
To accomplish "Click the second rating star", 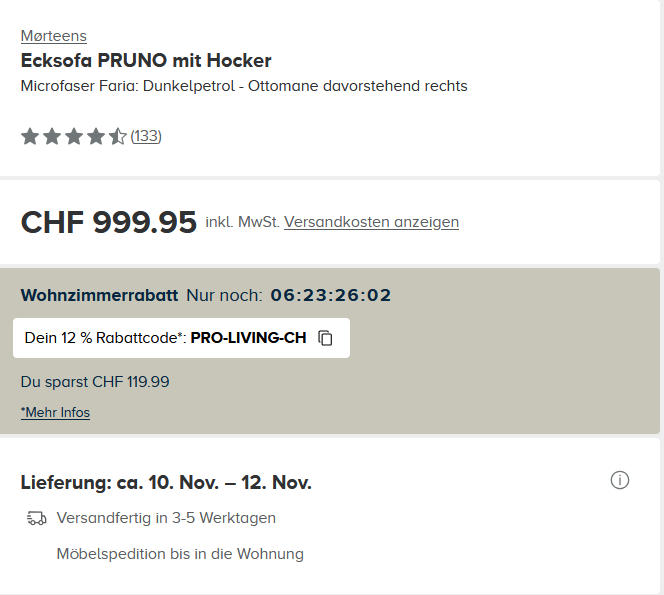I will pyautogui.click(x=52, y=136).
